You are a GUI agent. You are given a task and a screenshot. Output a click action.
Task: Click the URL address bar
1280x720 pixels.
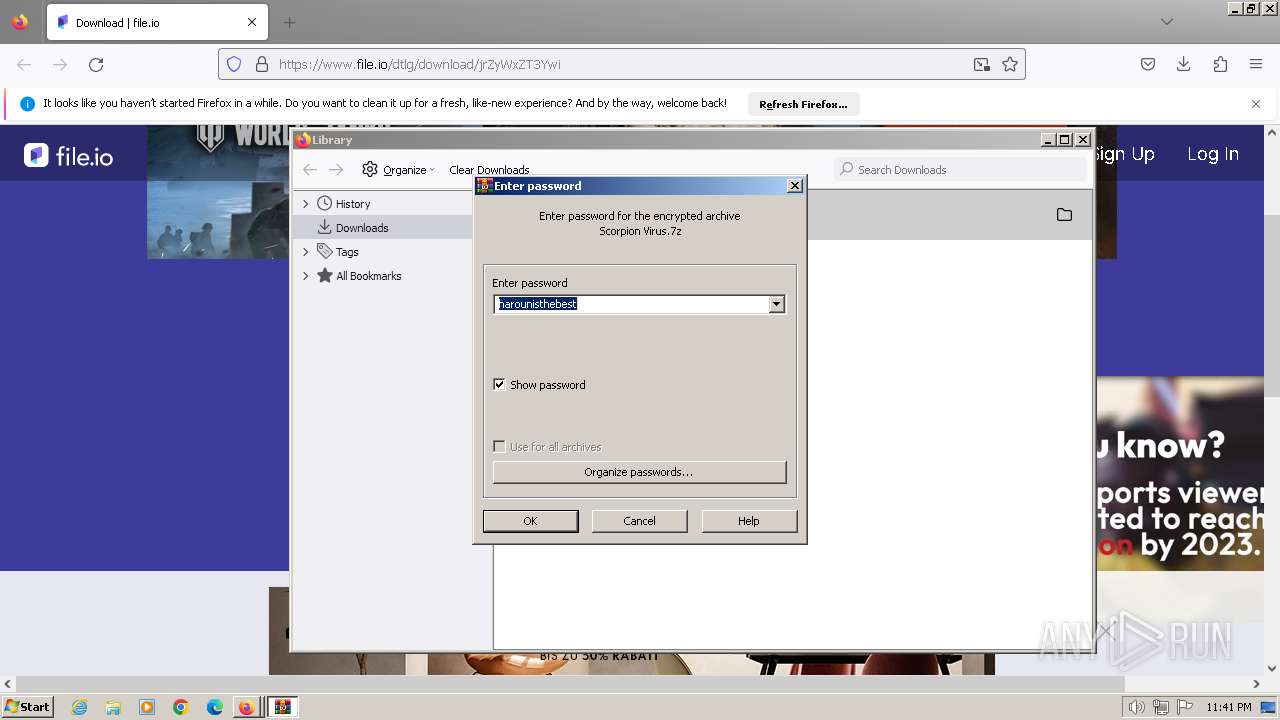[620, 64]
